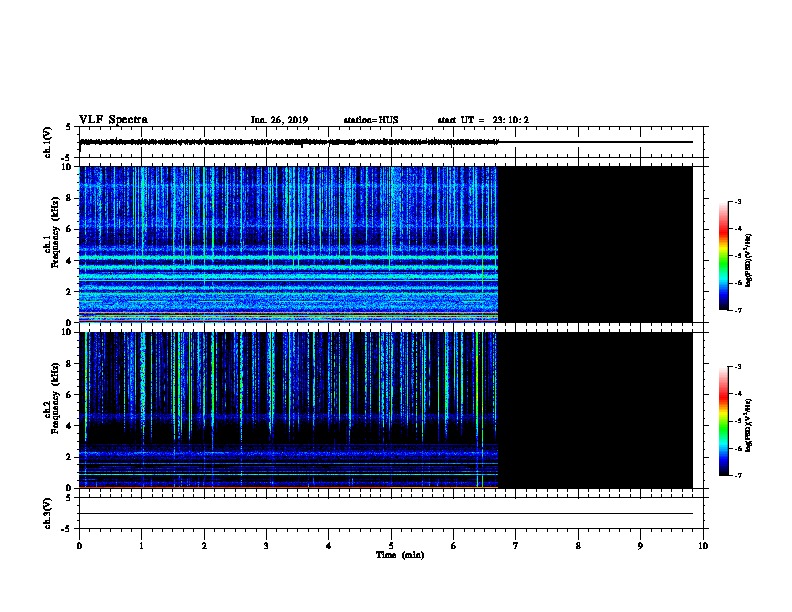Select the date text "Jan. 26, 2019"
792x612 pixels.
(x=279, y=120)
